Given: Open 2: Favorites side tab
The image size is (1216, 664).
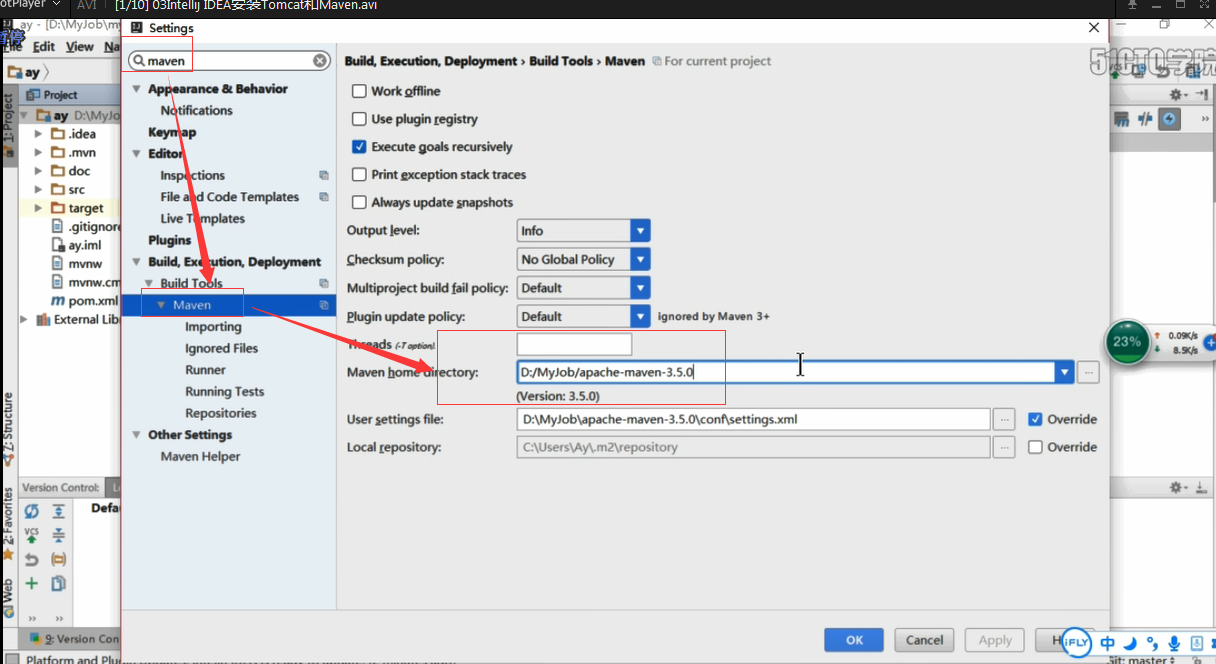Looking at the screenshot, I should 8,522.
